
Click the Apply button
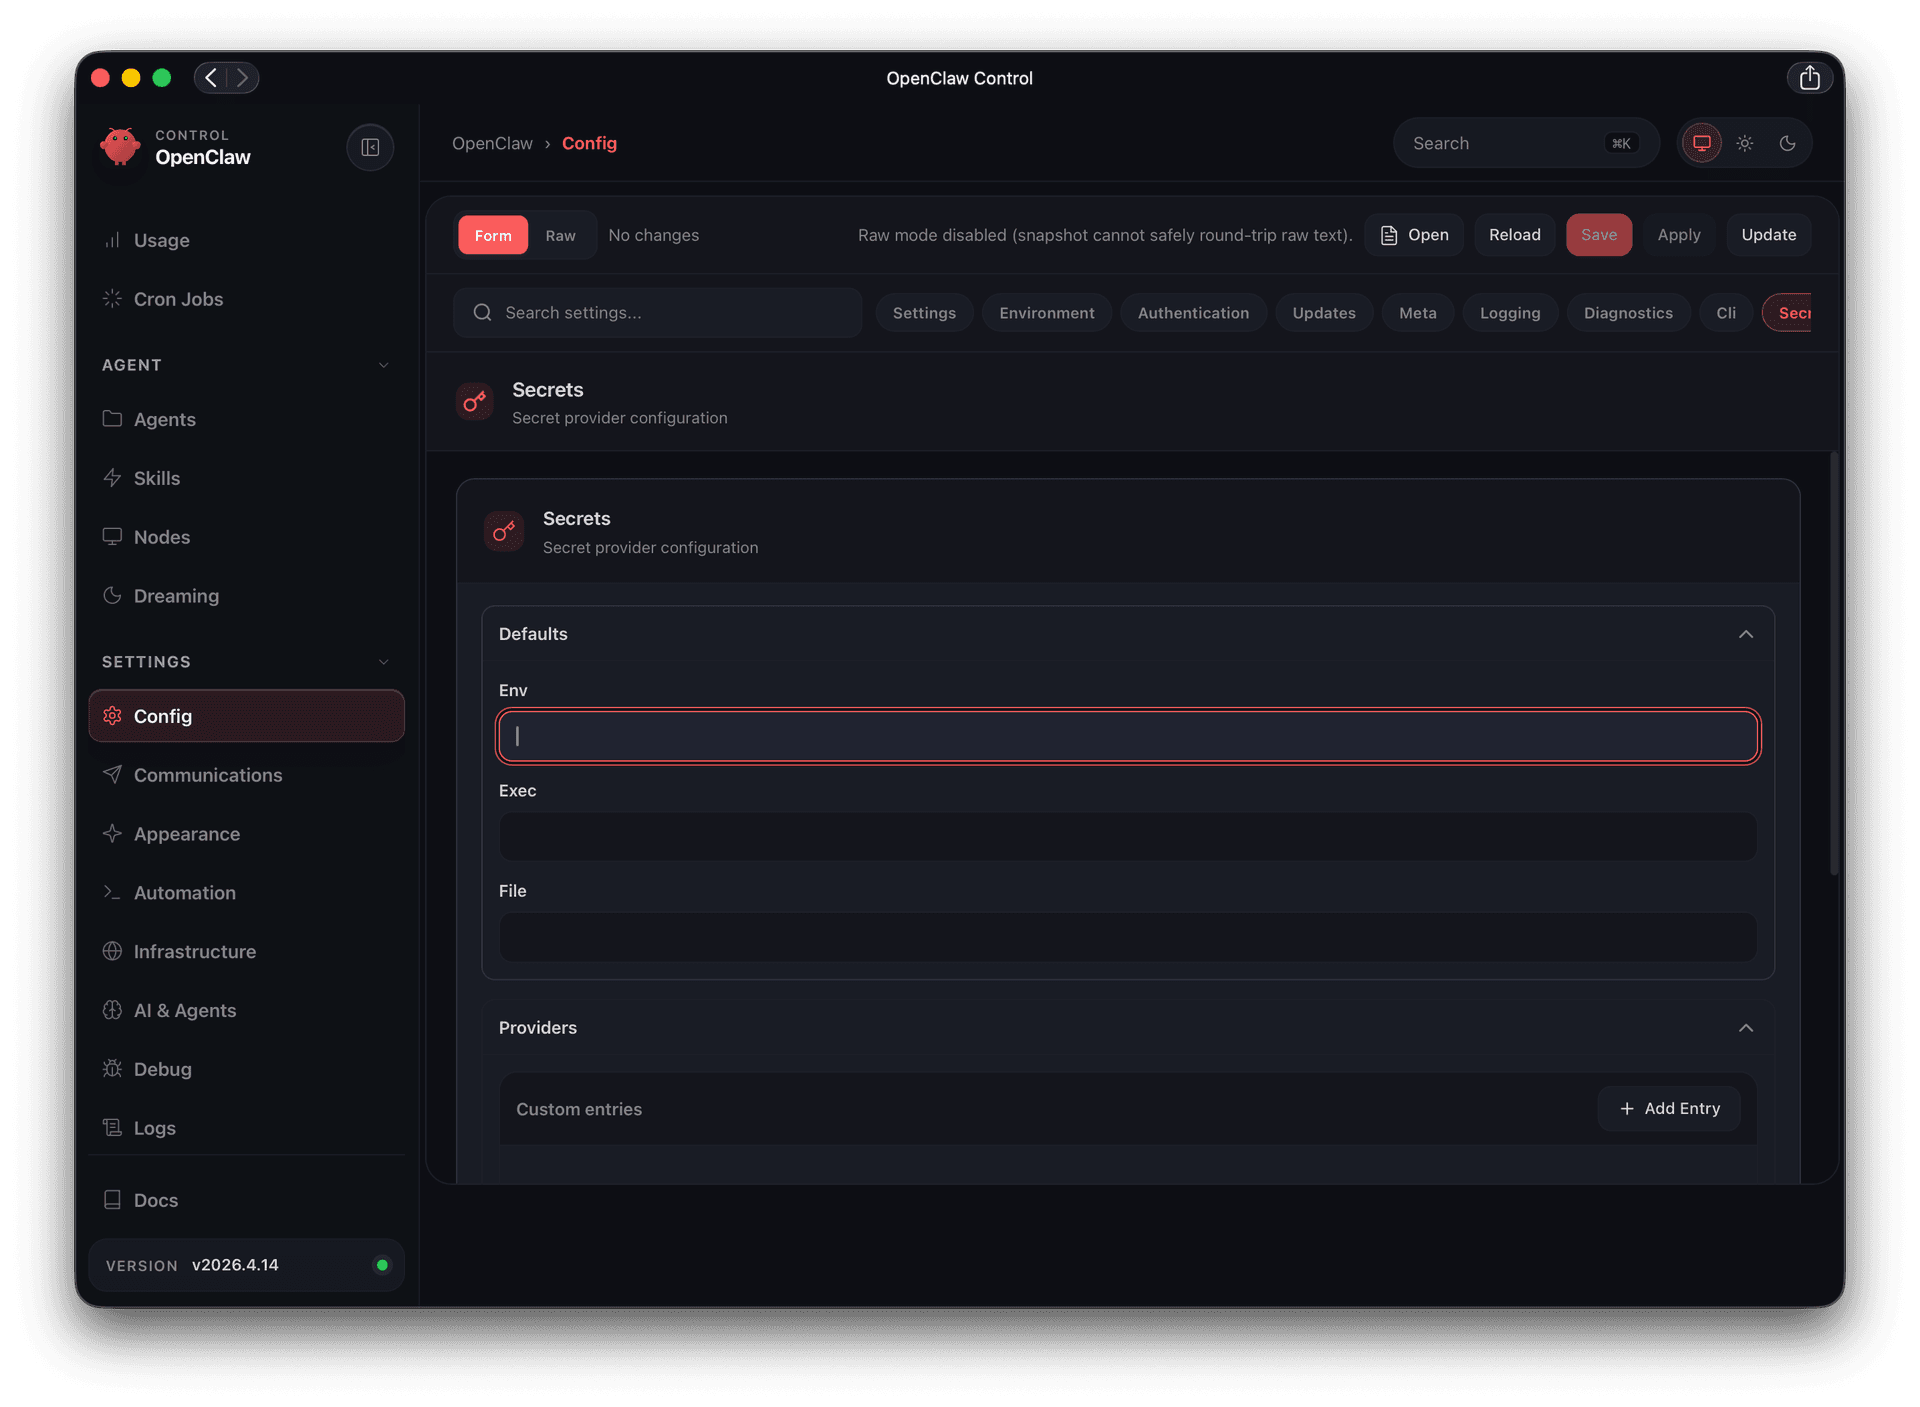click(1679, 235)
